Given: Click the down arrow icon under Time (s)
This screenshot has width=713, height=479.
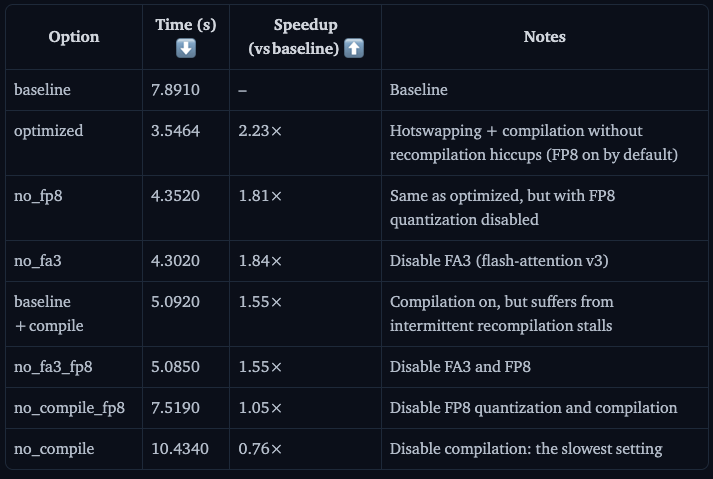Looking at the screenshot, I should click(x=186, y=48).
